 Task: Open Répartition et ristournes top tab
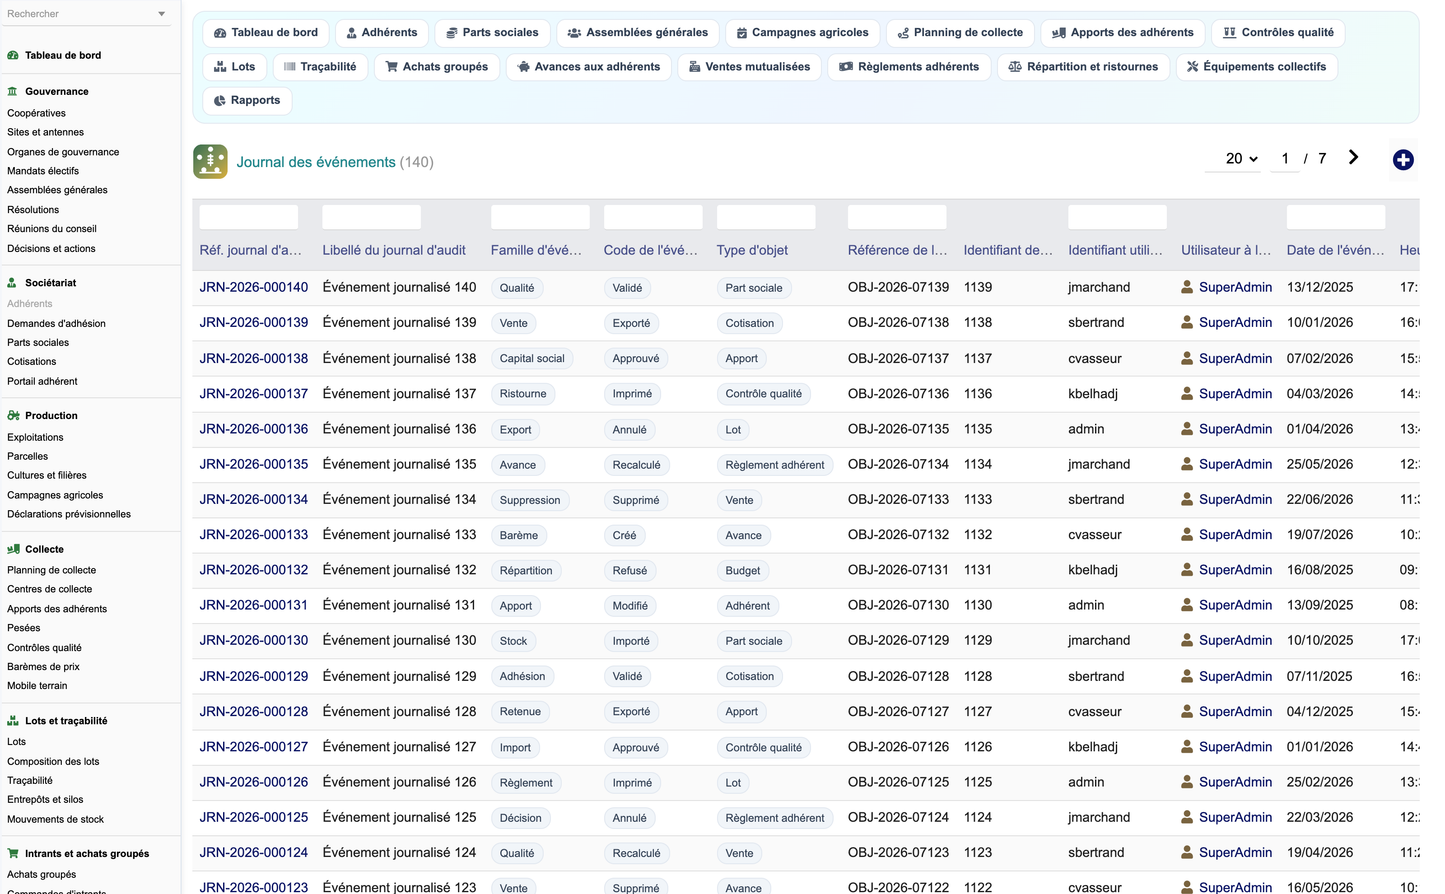1083,67
